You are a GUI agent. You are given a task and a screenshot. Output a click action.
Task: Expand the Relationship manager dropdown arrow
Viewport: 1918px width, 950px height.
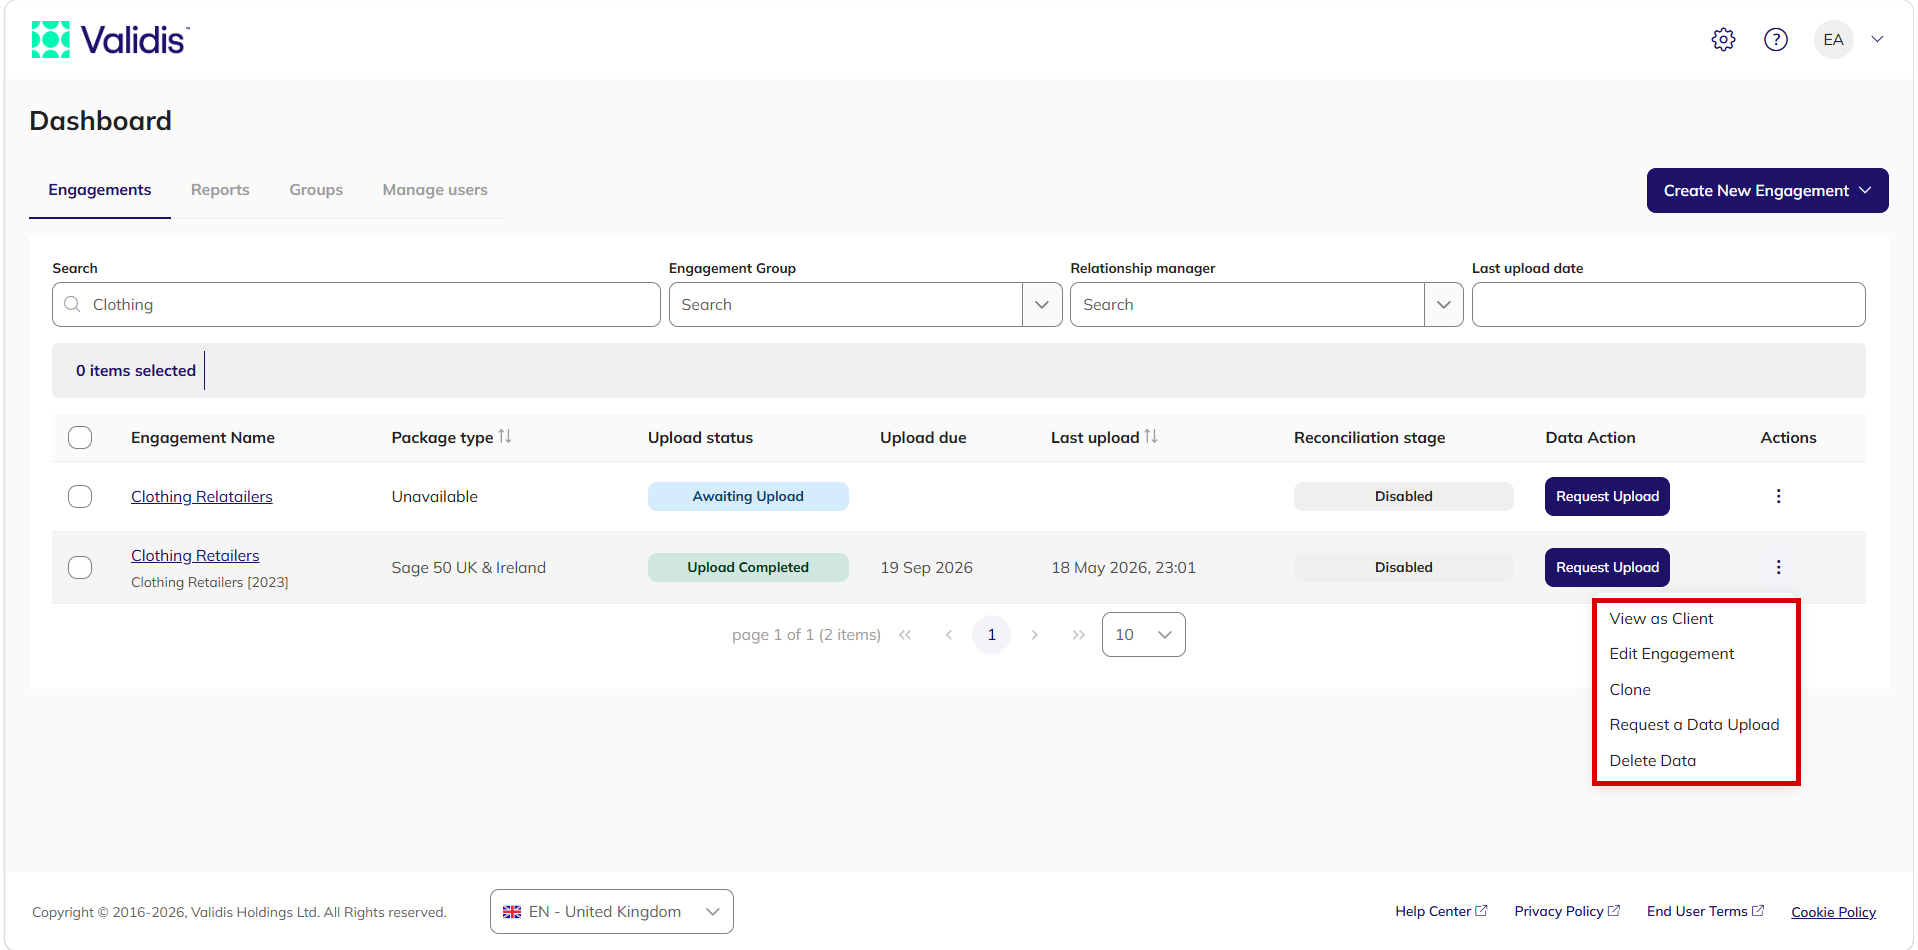coord(1443,305)
